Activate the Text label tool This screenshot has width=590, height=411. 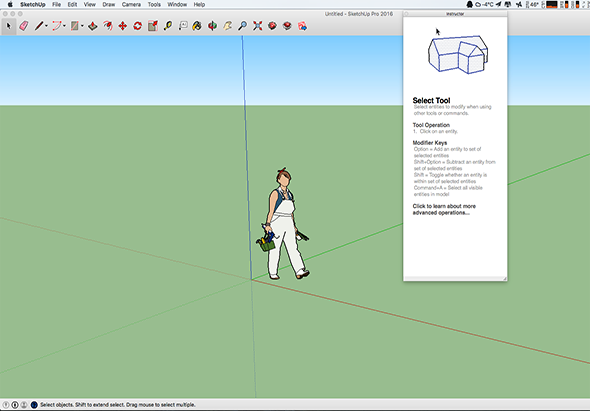[183, 26]
